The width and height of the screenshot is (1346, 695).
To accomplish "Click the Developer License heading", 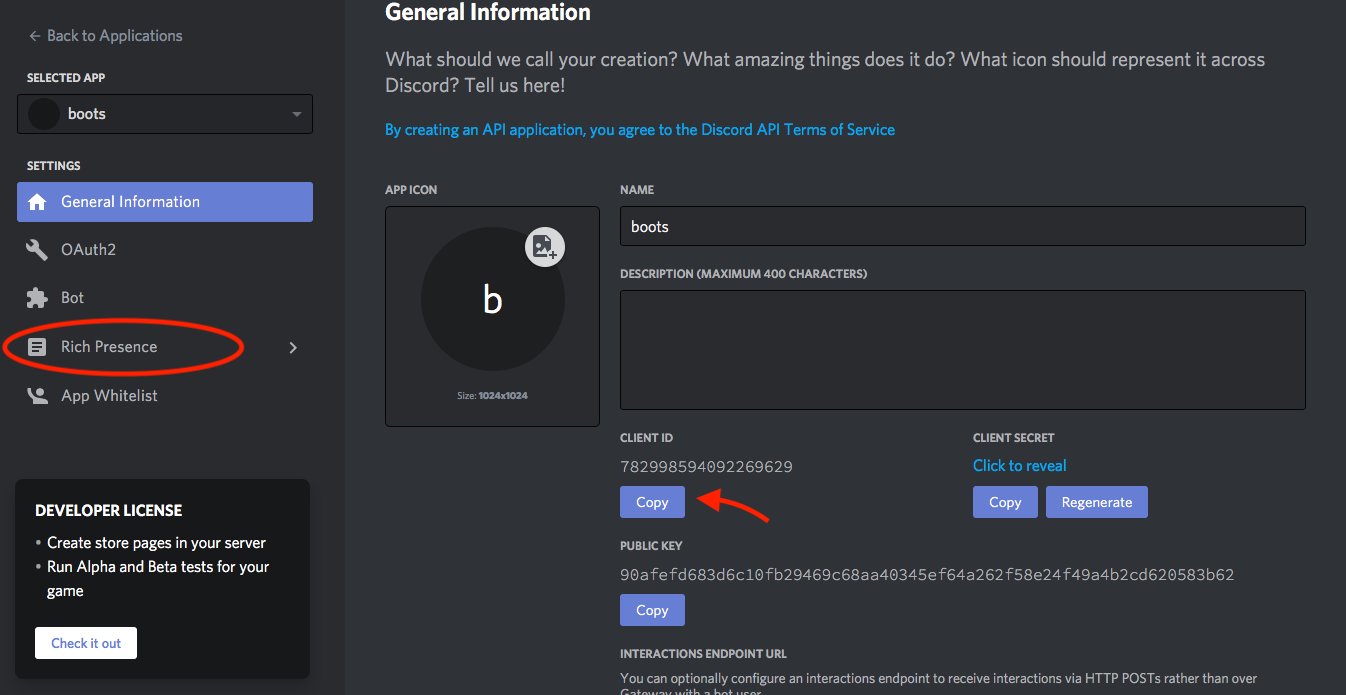I will pos(109,510).
